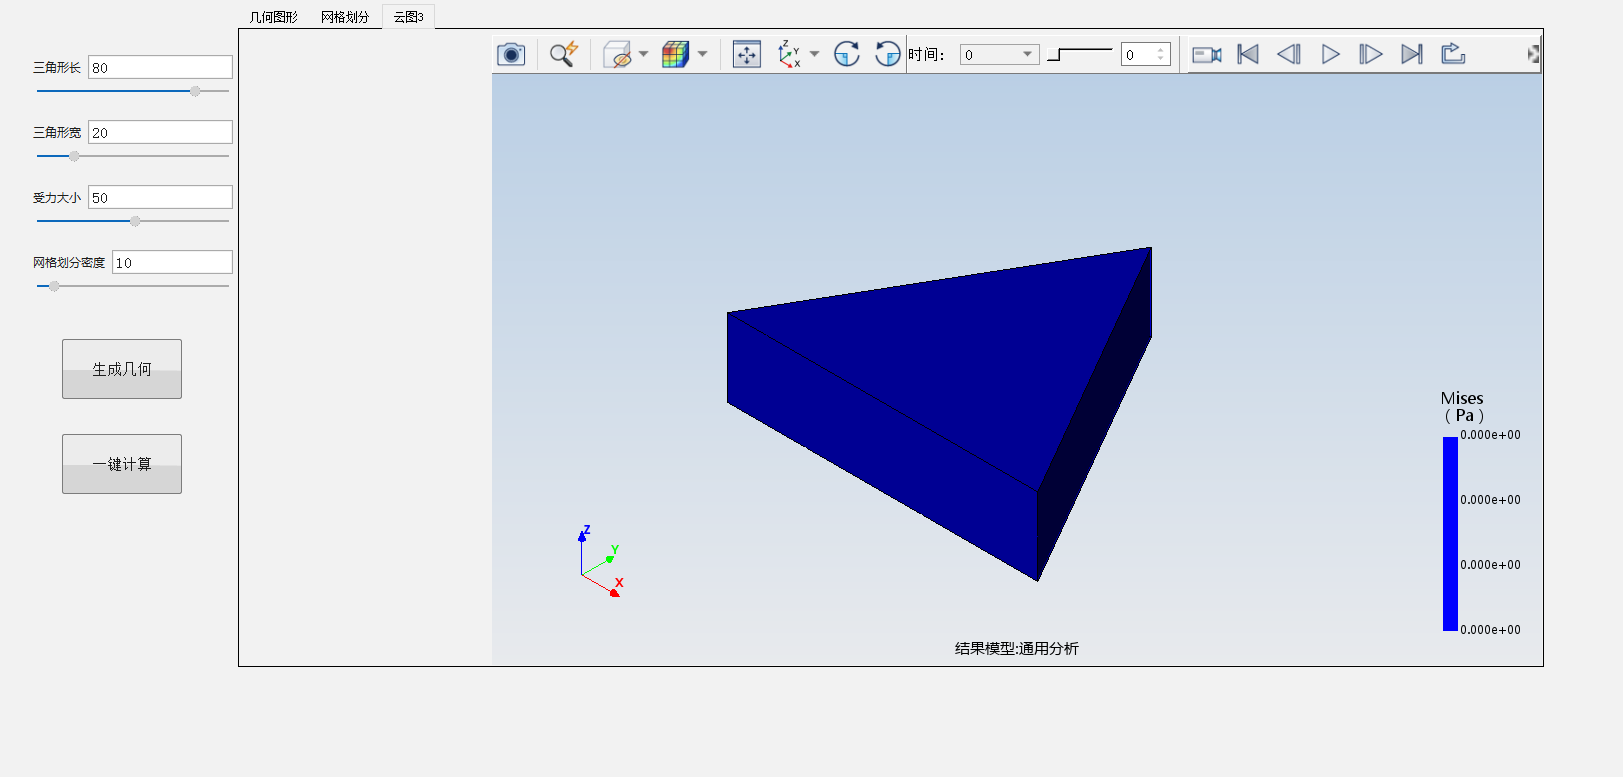1623x777 pixels.
Task: Click the Mises color legend bar
Action: pos(1450,533)
